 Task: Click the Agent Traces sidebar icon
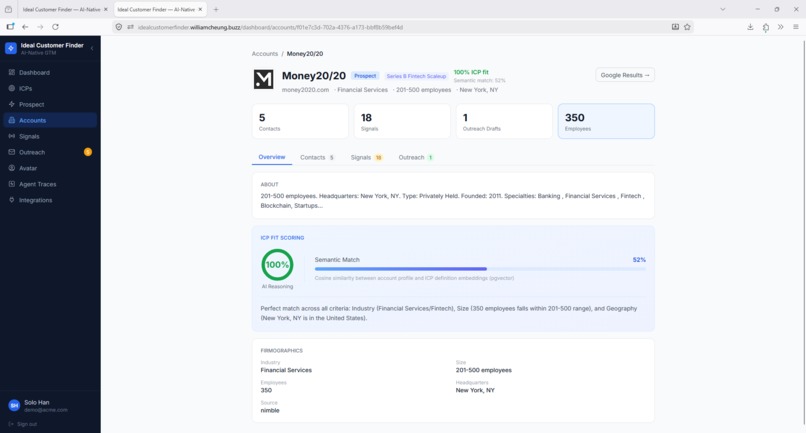click(11, 184)
